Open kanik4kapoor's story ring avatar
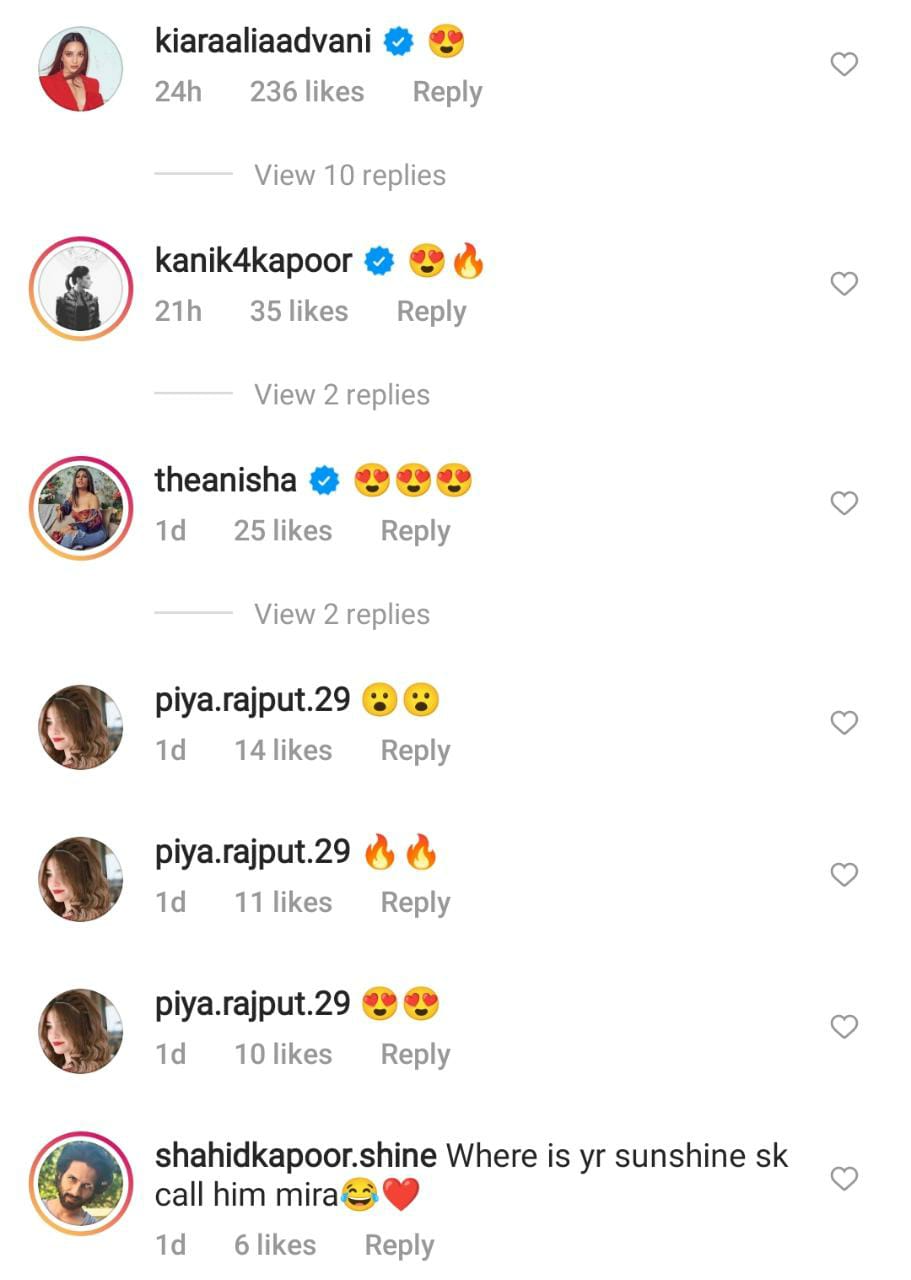 (x=80, y=288)
